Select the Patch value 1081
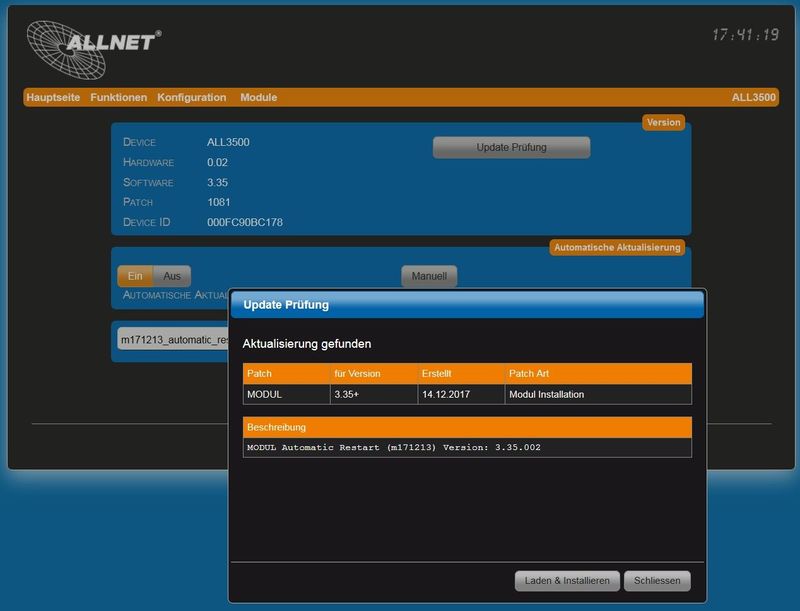The image size is (800, 611). 219,202
